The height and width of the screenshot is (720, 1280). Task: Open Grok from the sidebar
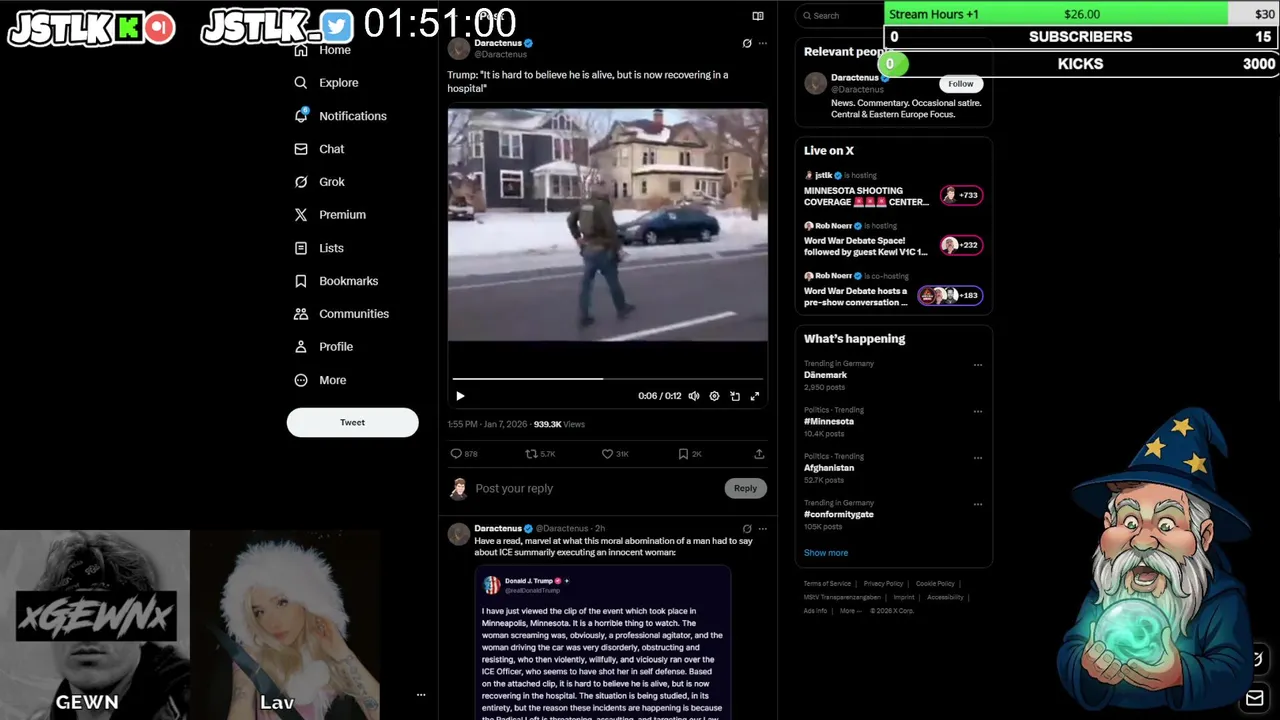pyautogui.click(x=319, y=182)
